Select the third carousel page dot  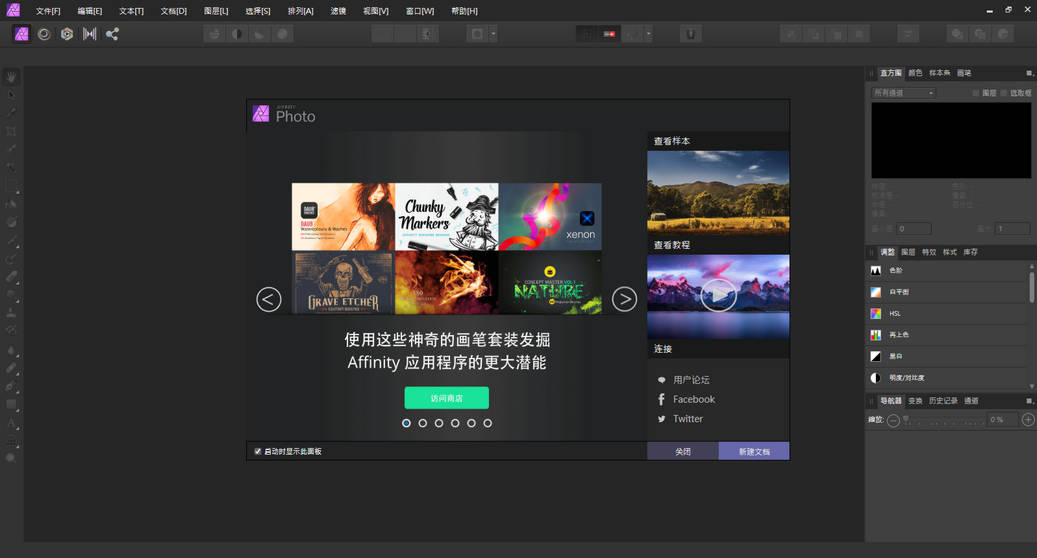coord(439,423)
